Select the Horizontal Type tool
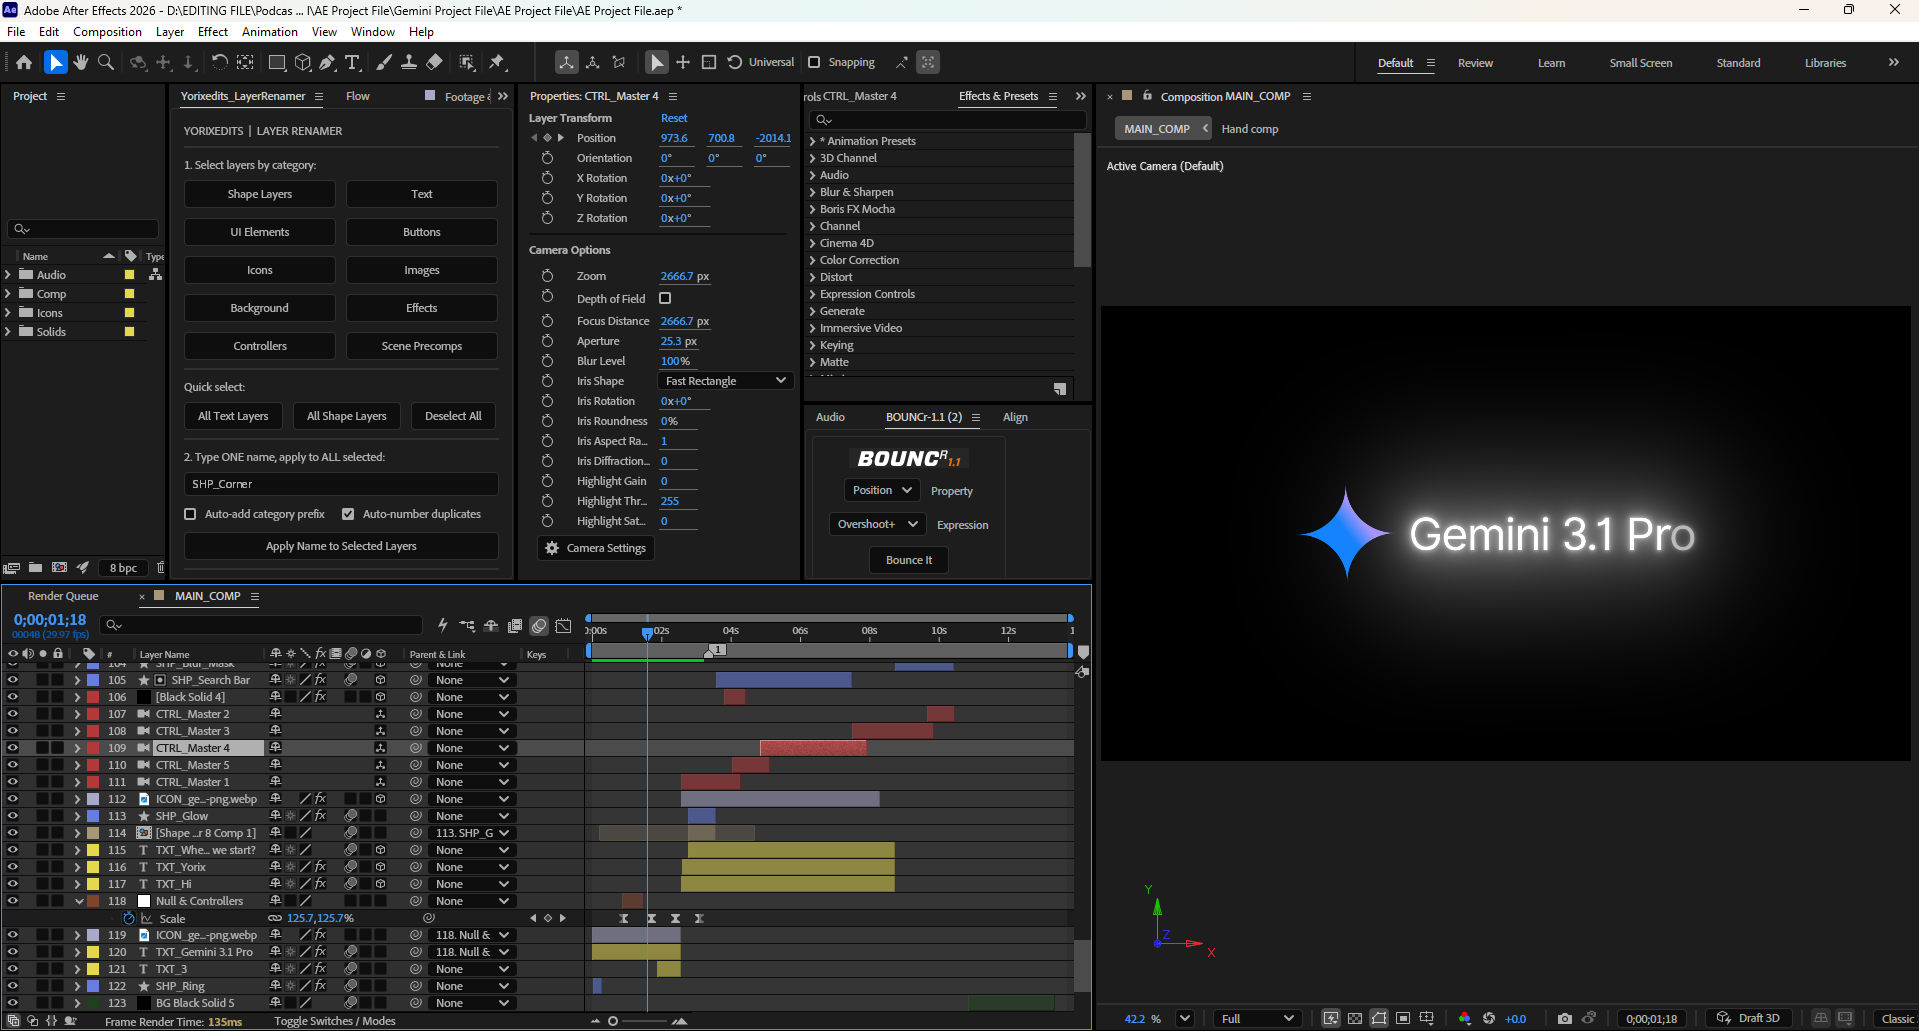 (x=352, y=62)
